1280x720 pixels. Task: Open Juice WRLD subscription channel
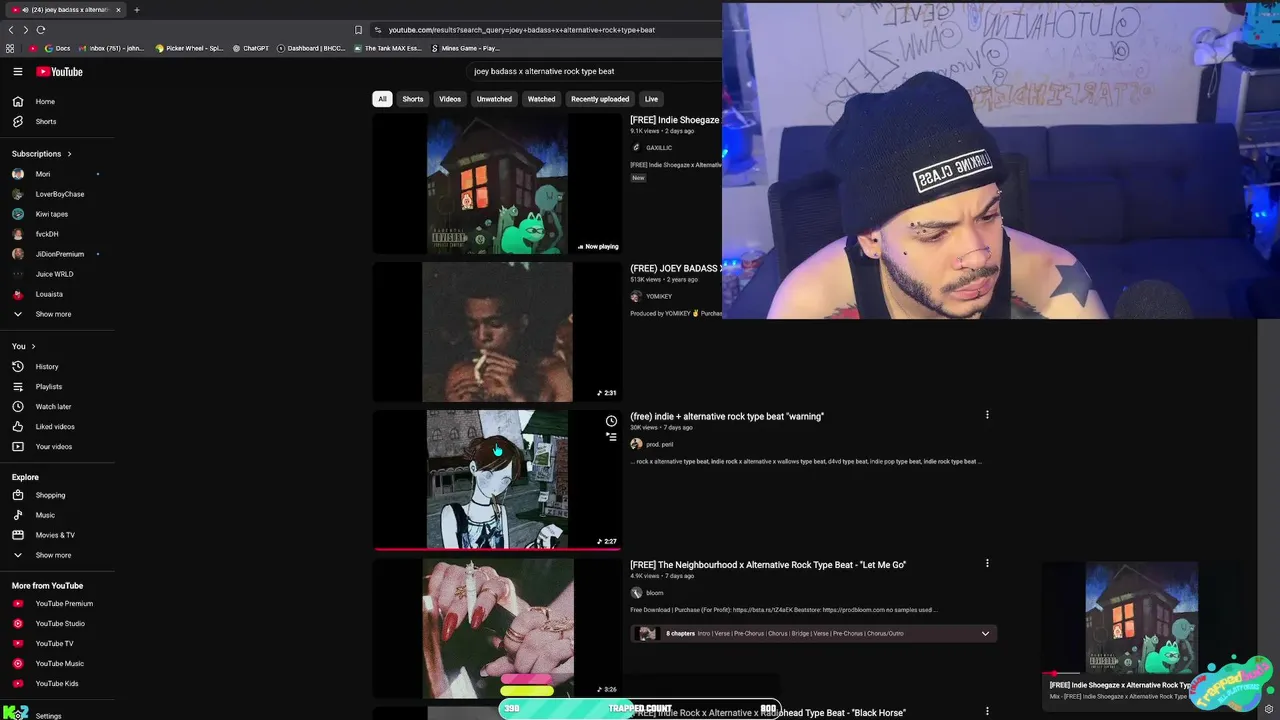tap(54, 274)
